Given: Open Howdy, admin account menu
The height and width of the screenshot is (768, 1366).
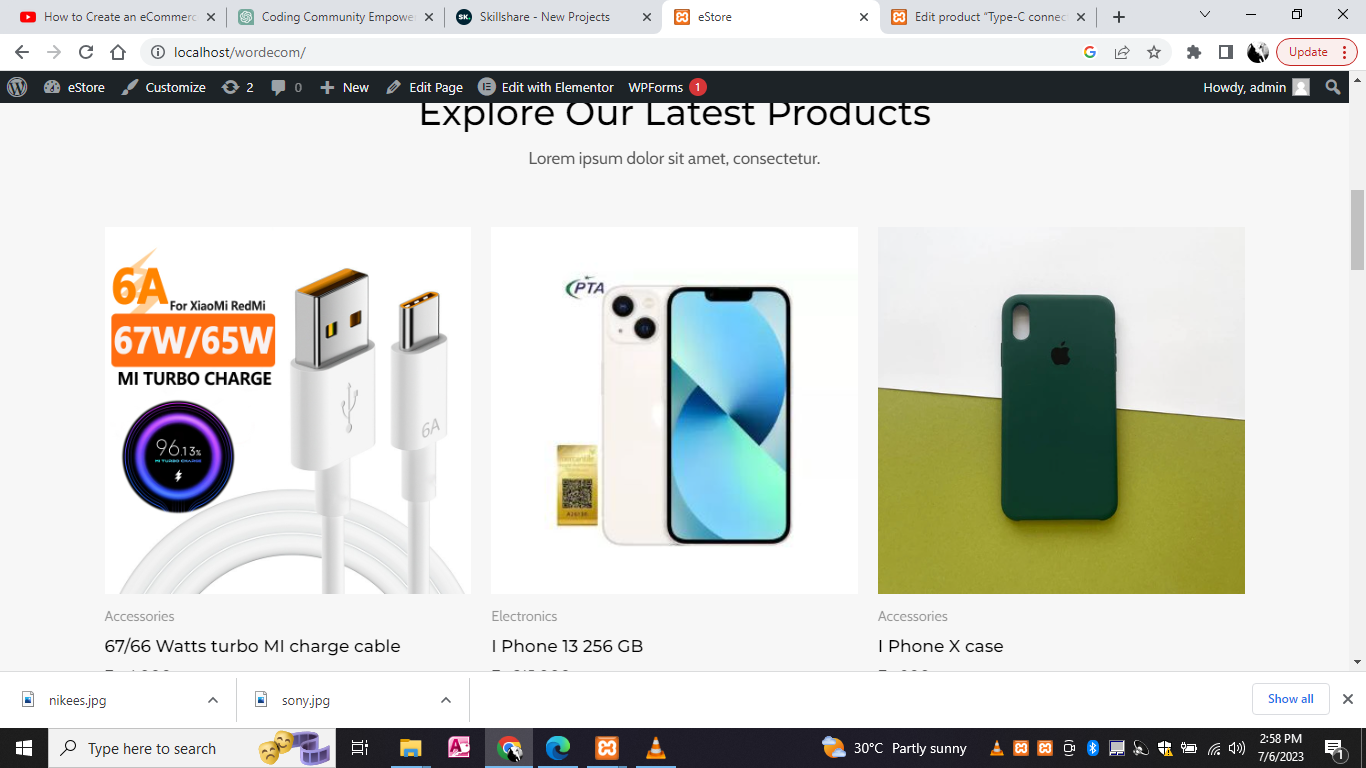Looking at the screenshot, I should 1256,87.
